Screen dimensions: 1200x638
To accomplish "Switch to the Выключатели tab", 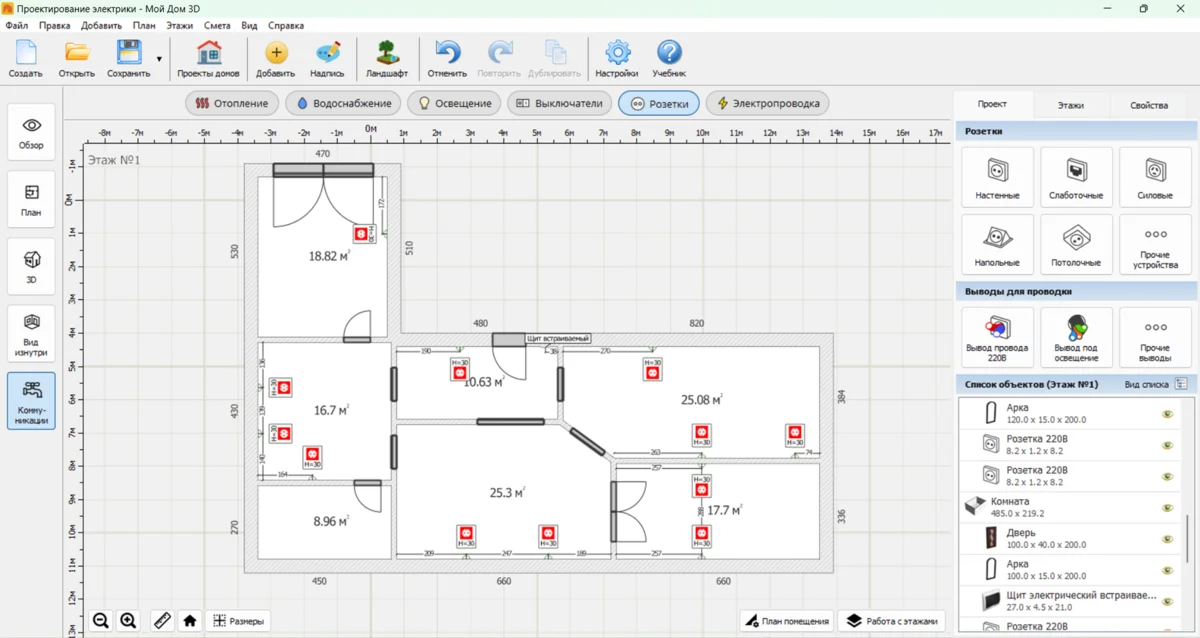I will coord(560,103).
